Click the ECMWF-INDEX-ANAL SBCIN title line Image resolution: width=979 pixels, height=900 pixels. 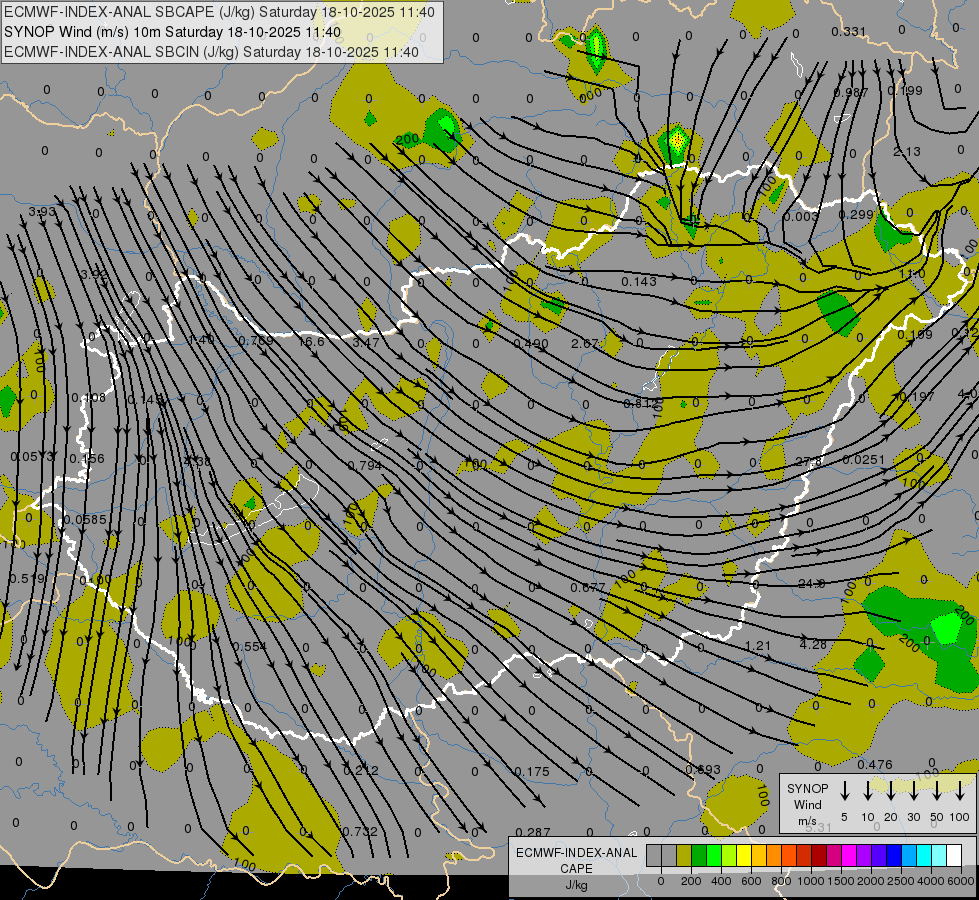point(211,52)
